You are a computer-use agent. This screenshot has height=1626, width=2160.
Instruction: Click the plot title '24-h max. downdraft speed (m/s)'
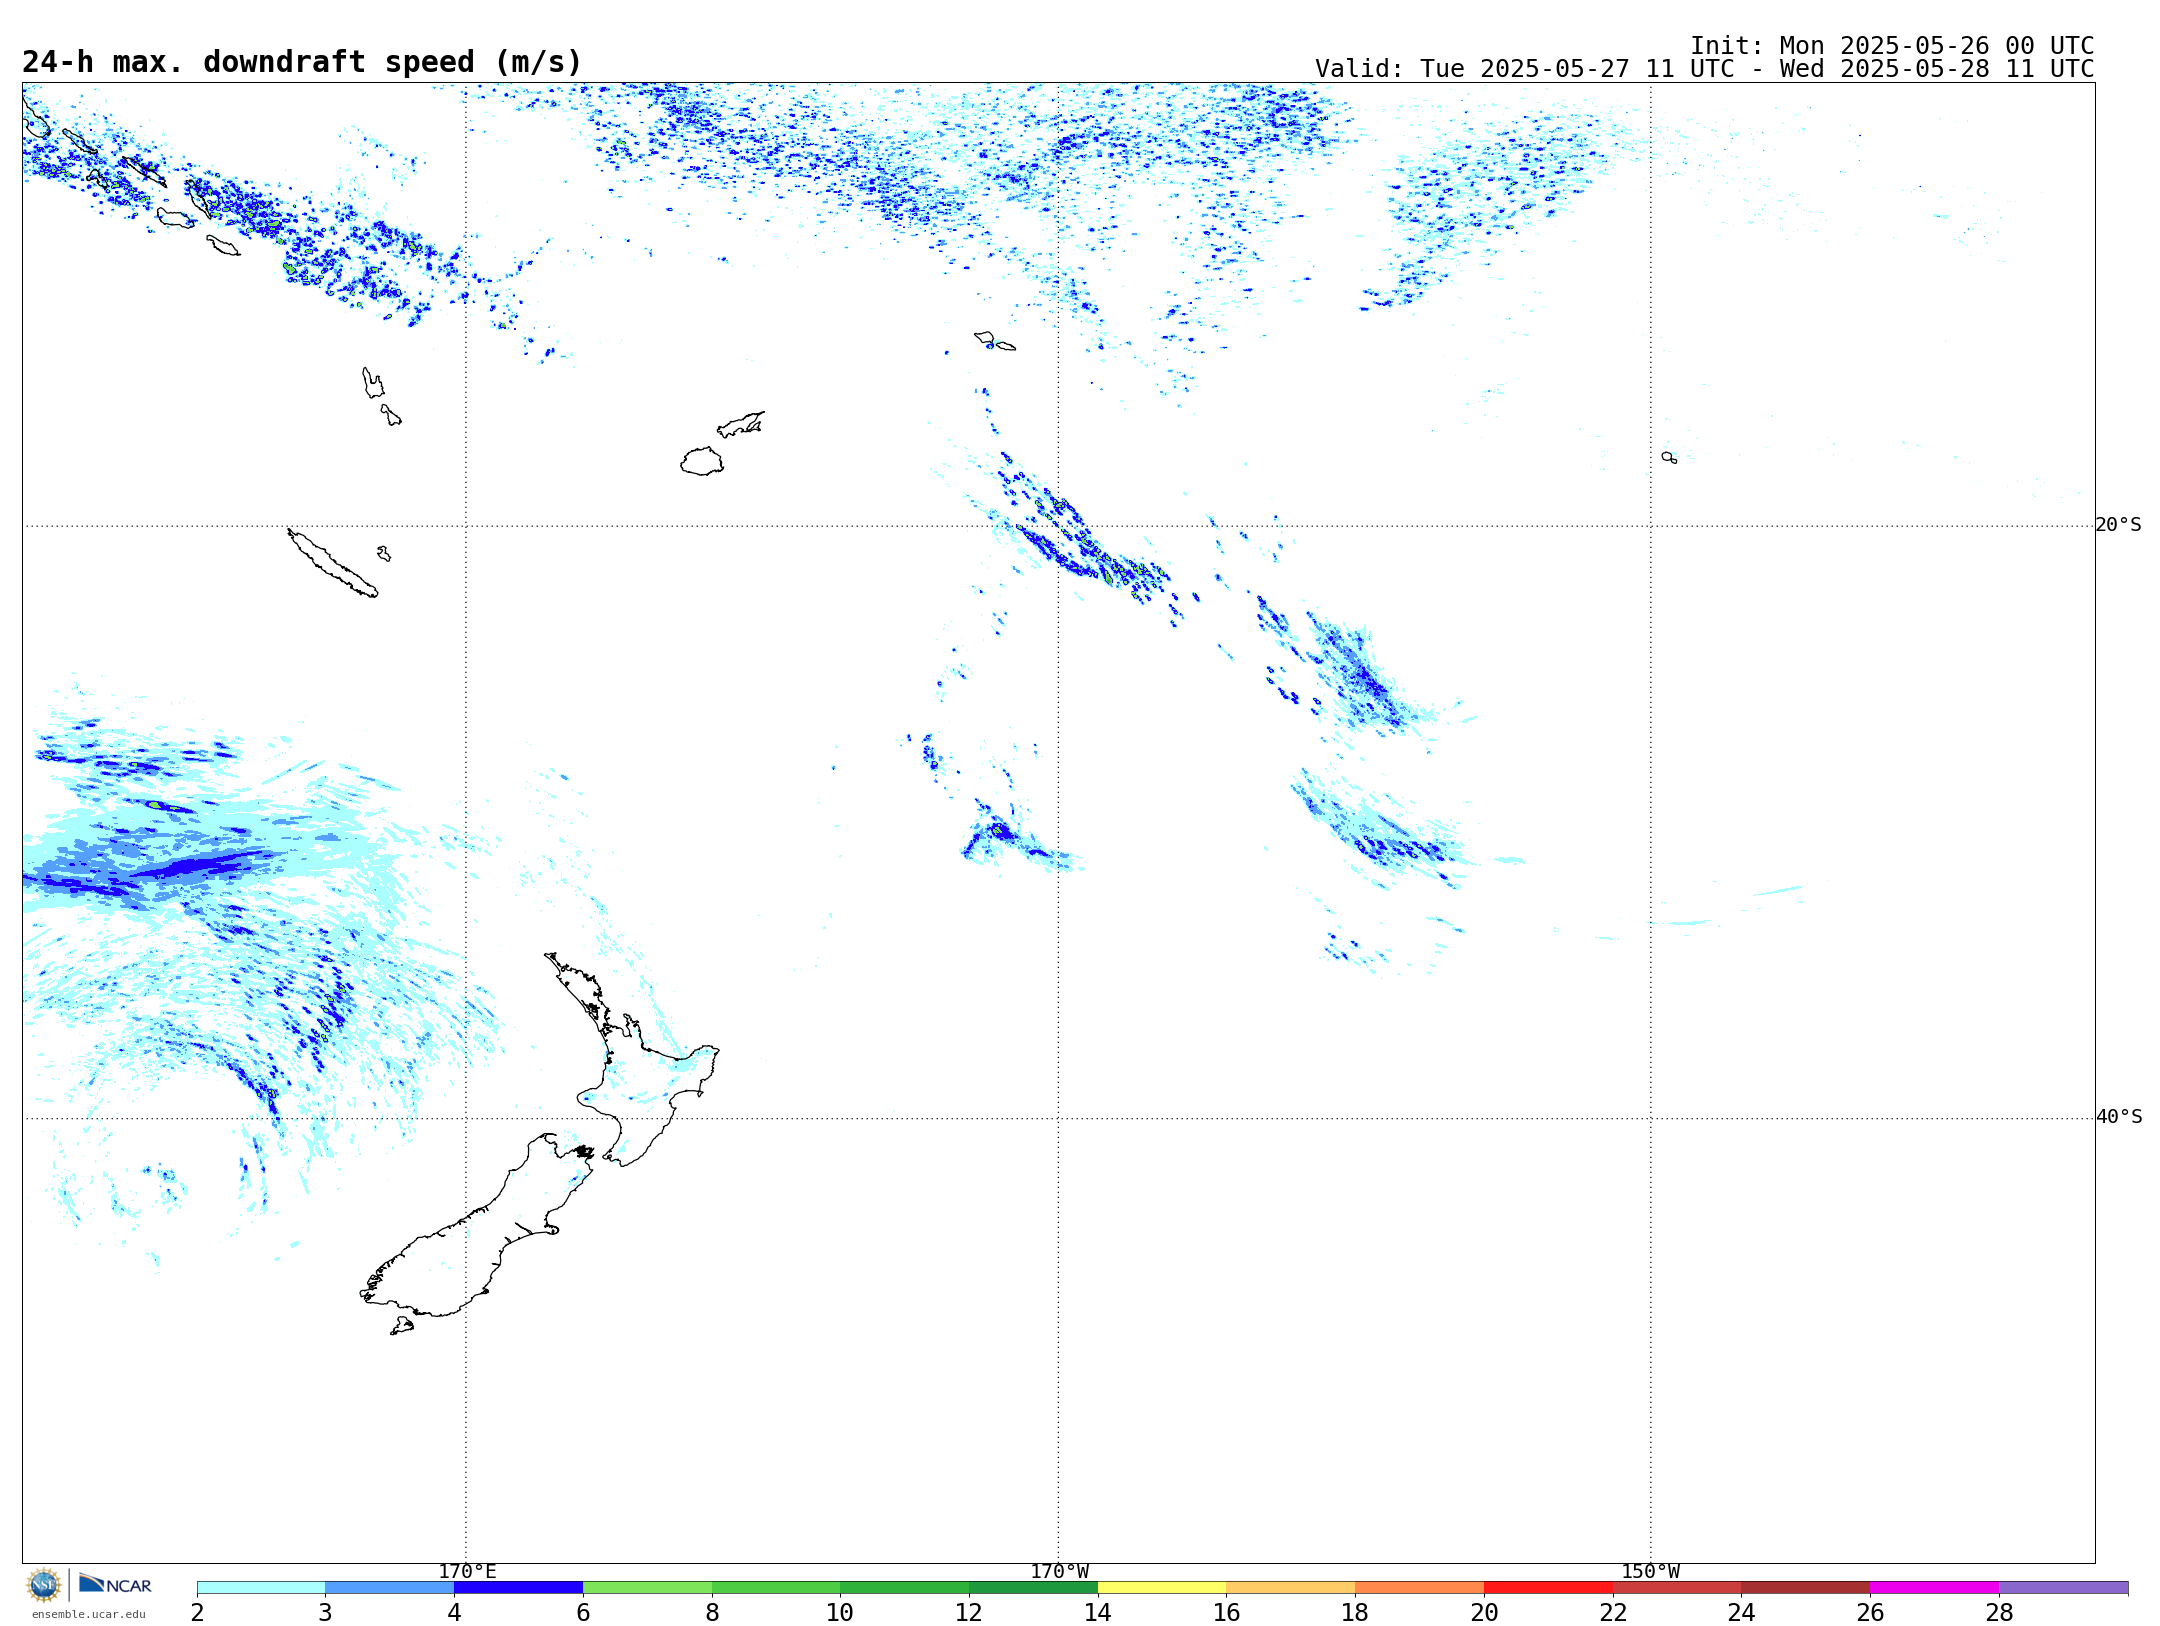(302, 62)
